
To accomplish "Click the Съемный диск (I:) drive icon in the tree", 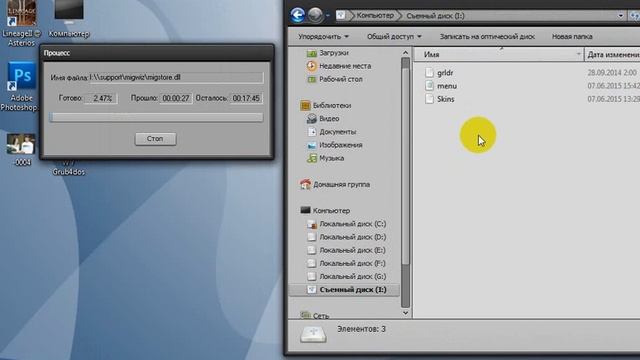I will click(x=311, y=290).
